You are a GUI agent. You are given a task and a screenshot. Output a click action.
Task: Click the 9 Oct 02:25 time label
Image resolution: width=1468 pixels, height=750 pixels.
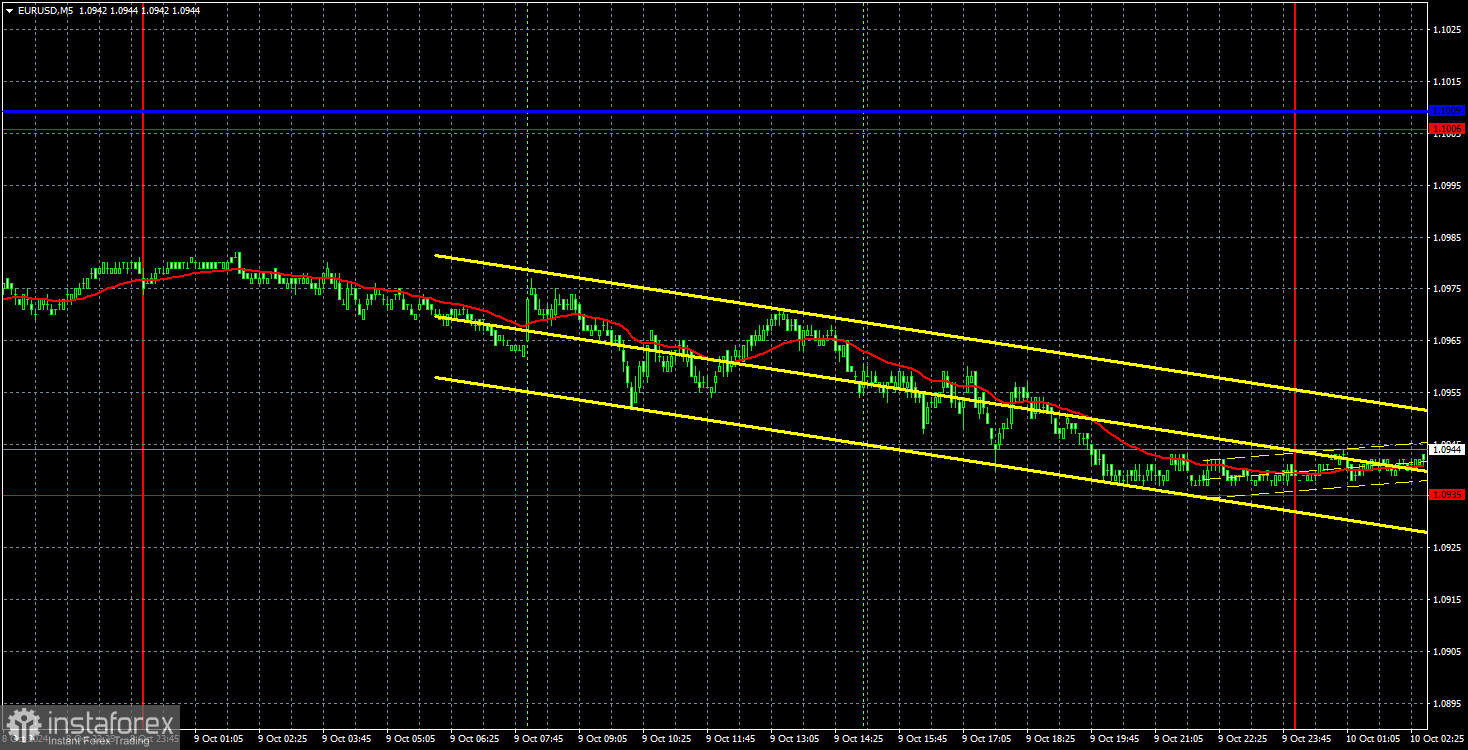[283, 740]
